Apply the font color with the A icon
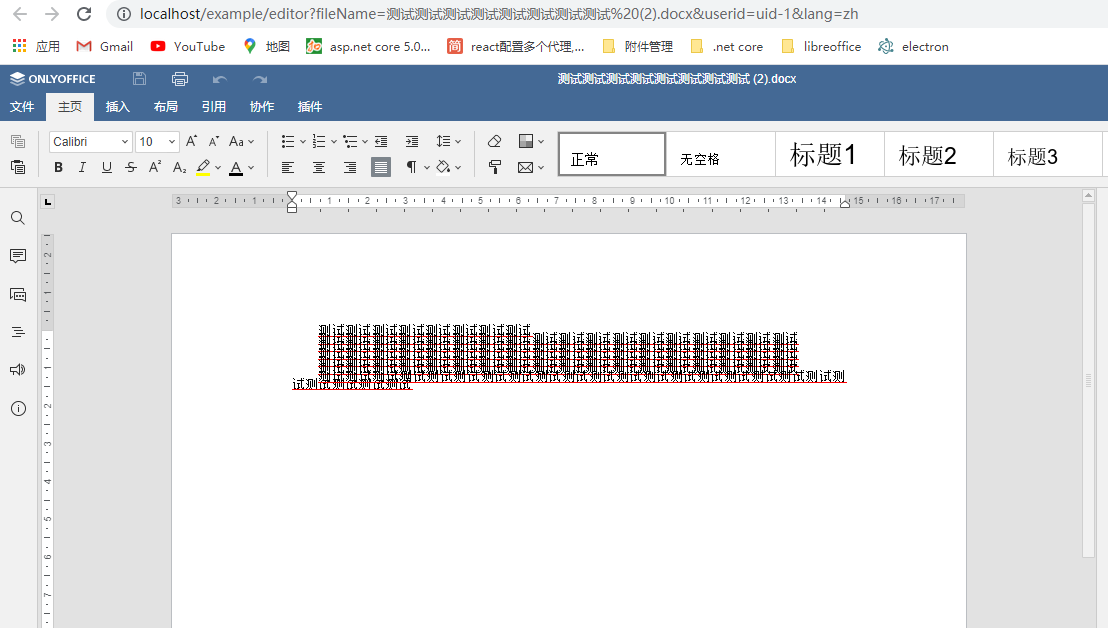This screenshot has width=1108, height=628. point(236,167)
